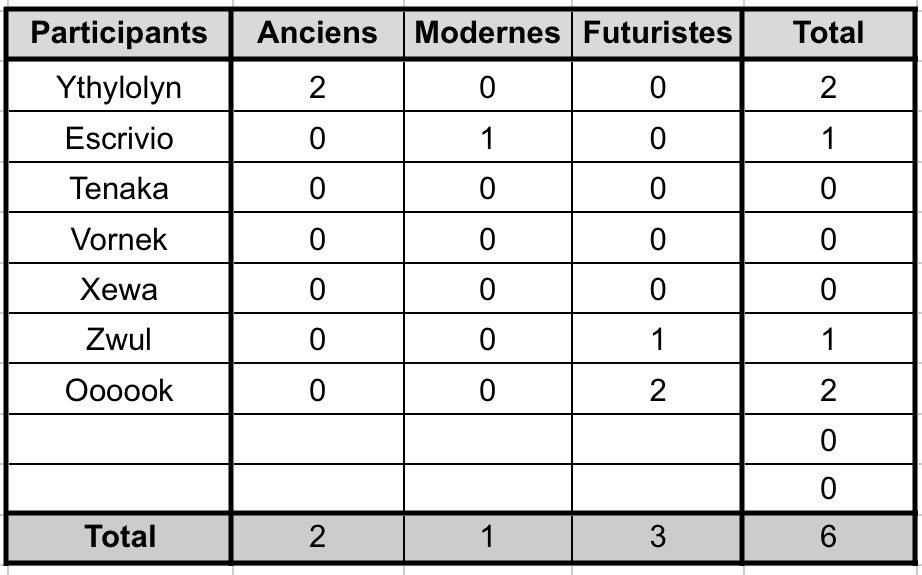
Task: Click the Anciens column header
Action: coord(317,33)
